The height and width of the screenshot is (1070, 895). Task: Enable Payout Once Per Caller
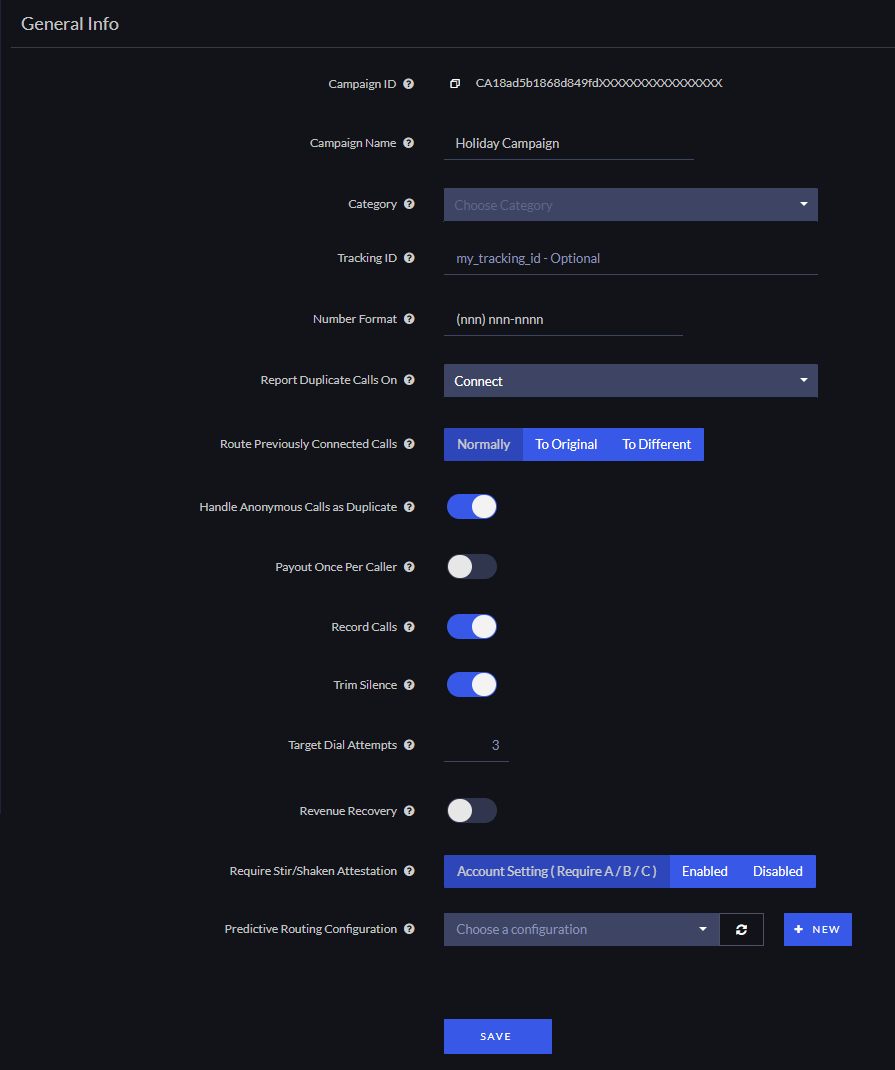tap(471, 566)
